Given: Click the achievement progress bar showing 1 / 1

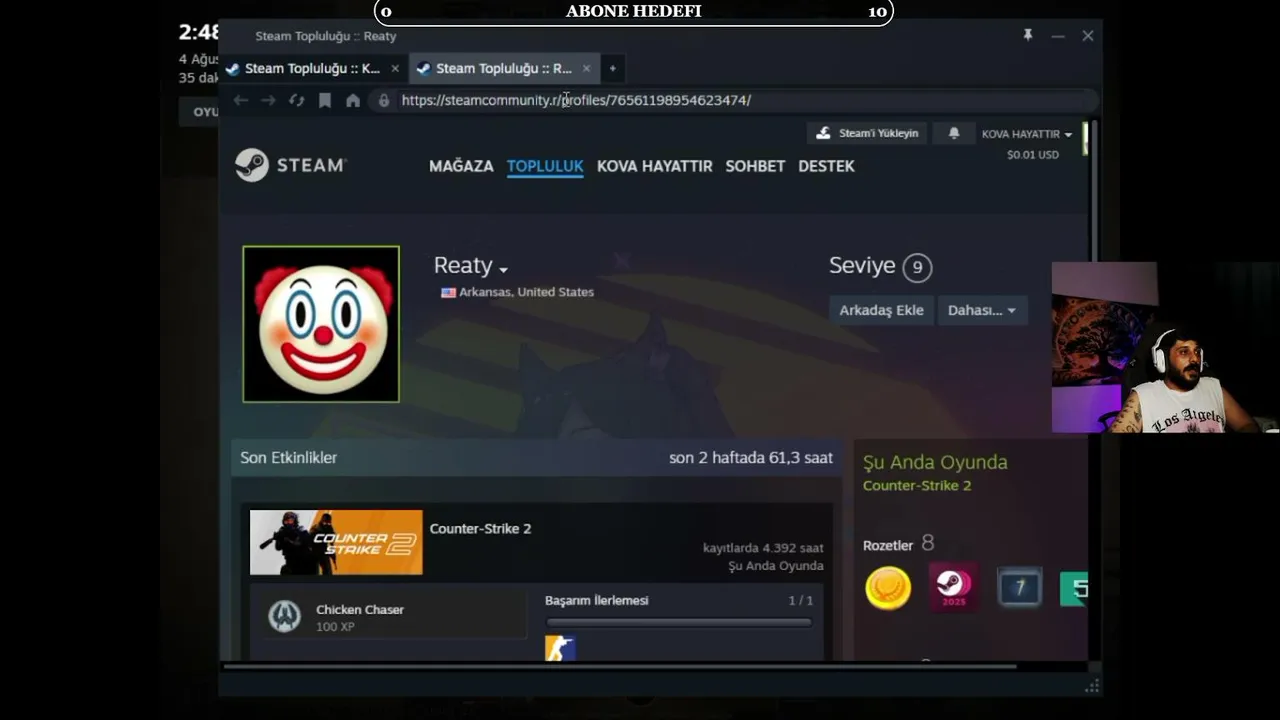Looking at the screenshot, I should [679, 622].
